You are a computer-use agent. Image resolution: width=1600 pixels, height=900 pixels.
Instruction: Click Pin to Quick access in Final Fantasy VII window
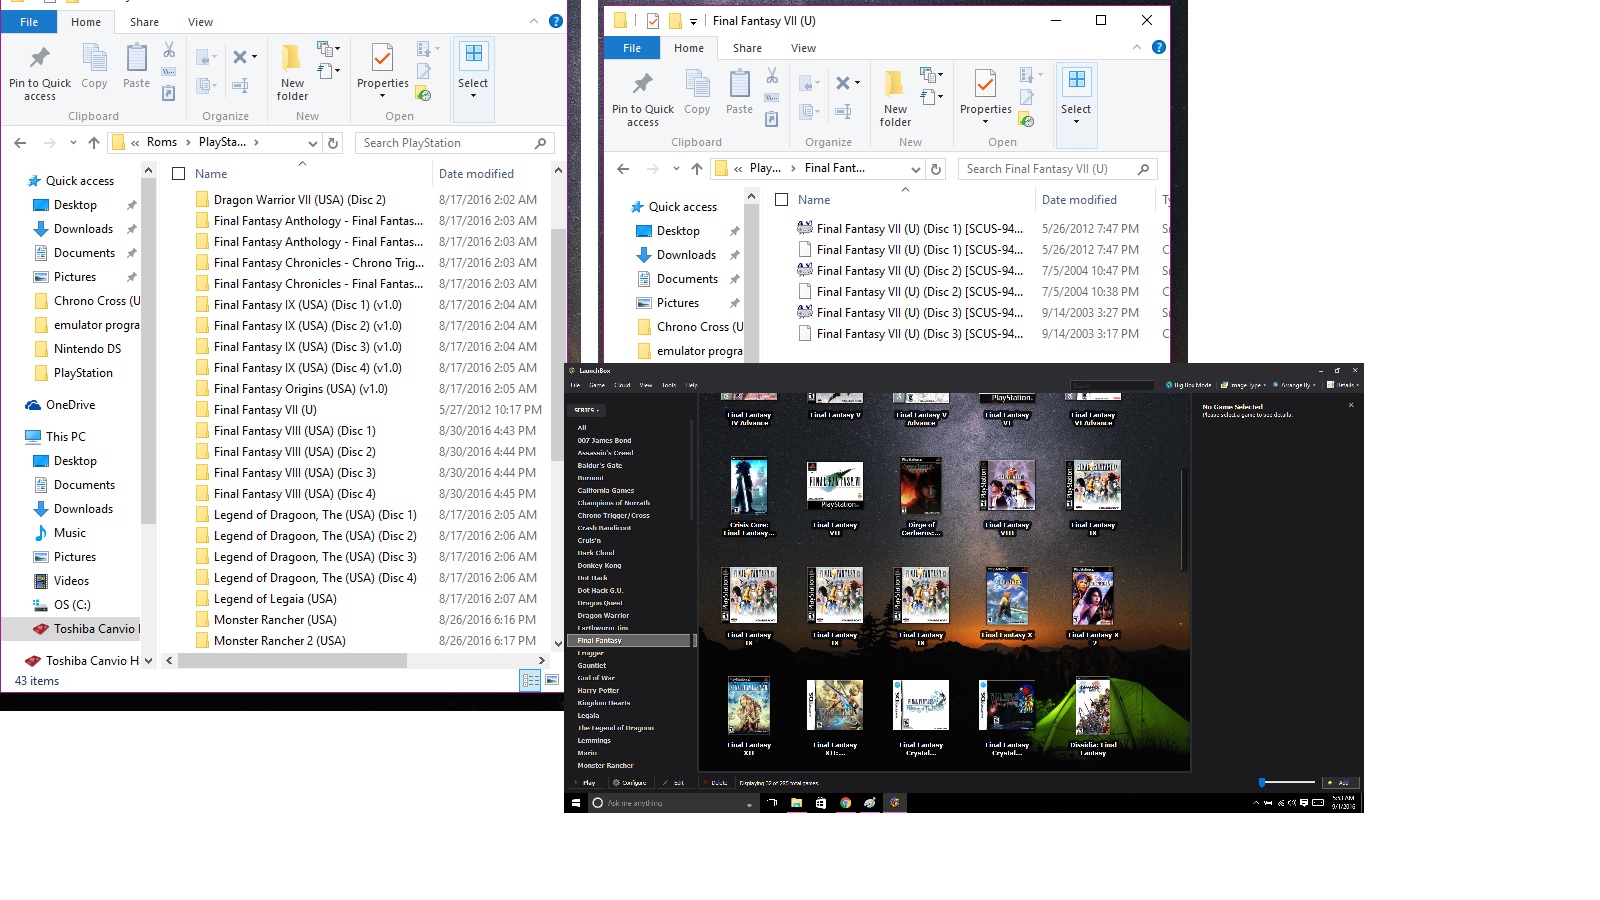pyautogui.click(x=643, y=98)
